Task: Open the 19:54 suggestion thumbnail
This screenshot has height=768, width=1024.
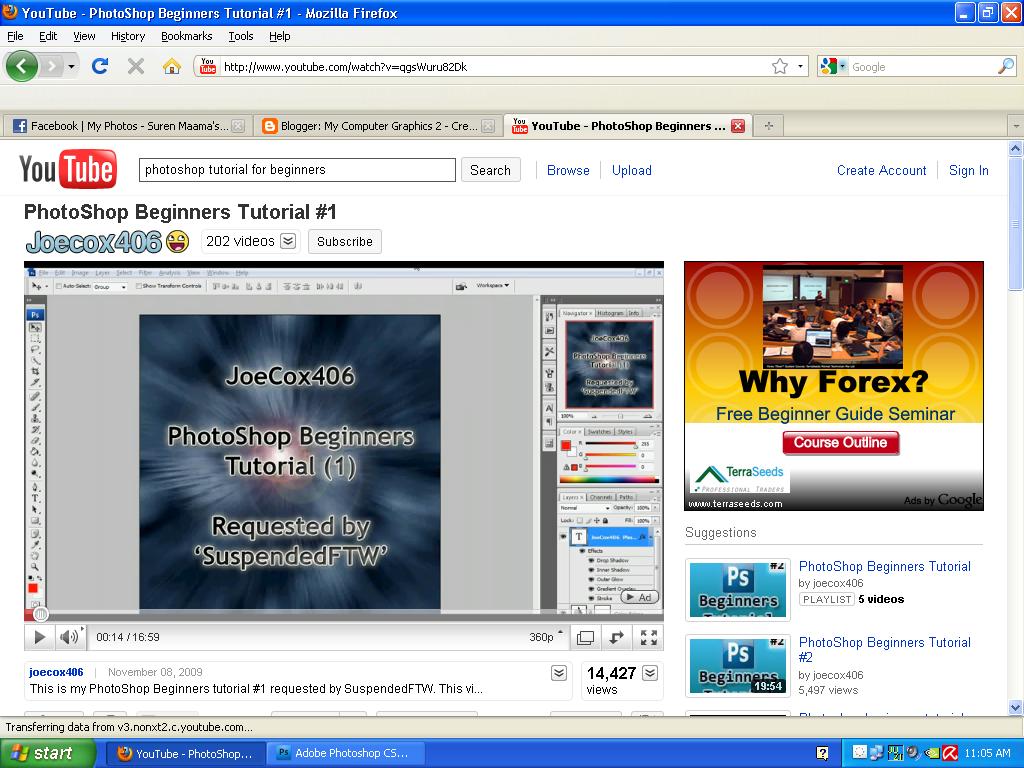Action: (x=738, y=665)
